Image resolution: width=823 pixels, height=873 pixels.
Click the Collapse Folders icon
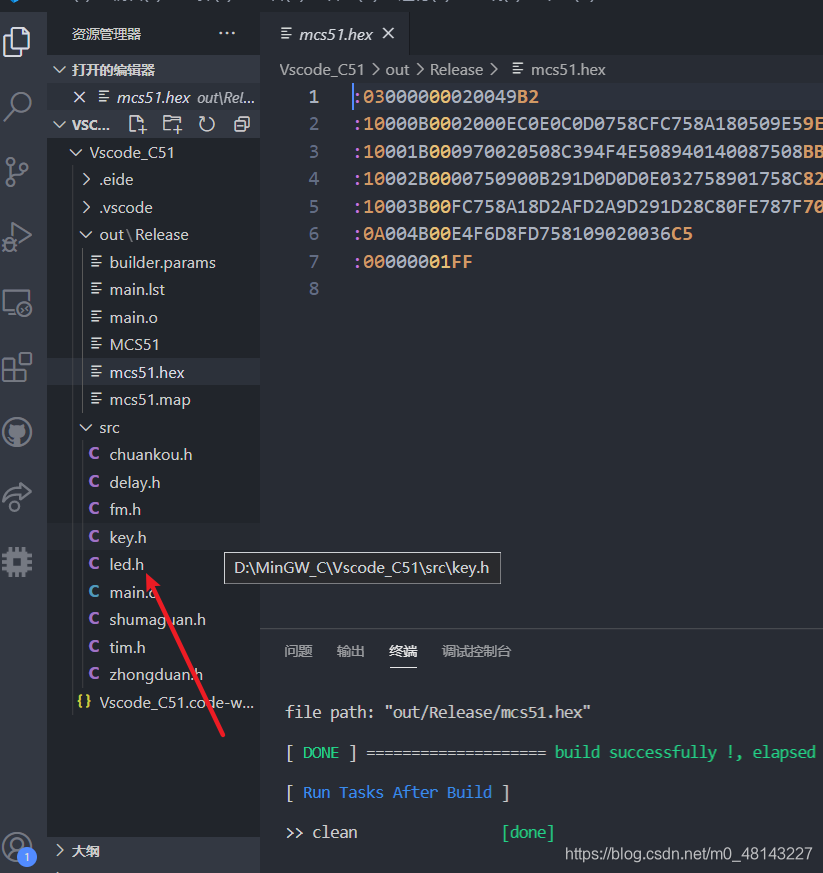[242, 124]
